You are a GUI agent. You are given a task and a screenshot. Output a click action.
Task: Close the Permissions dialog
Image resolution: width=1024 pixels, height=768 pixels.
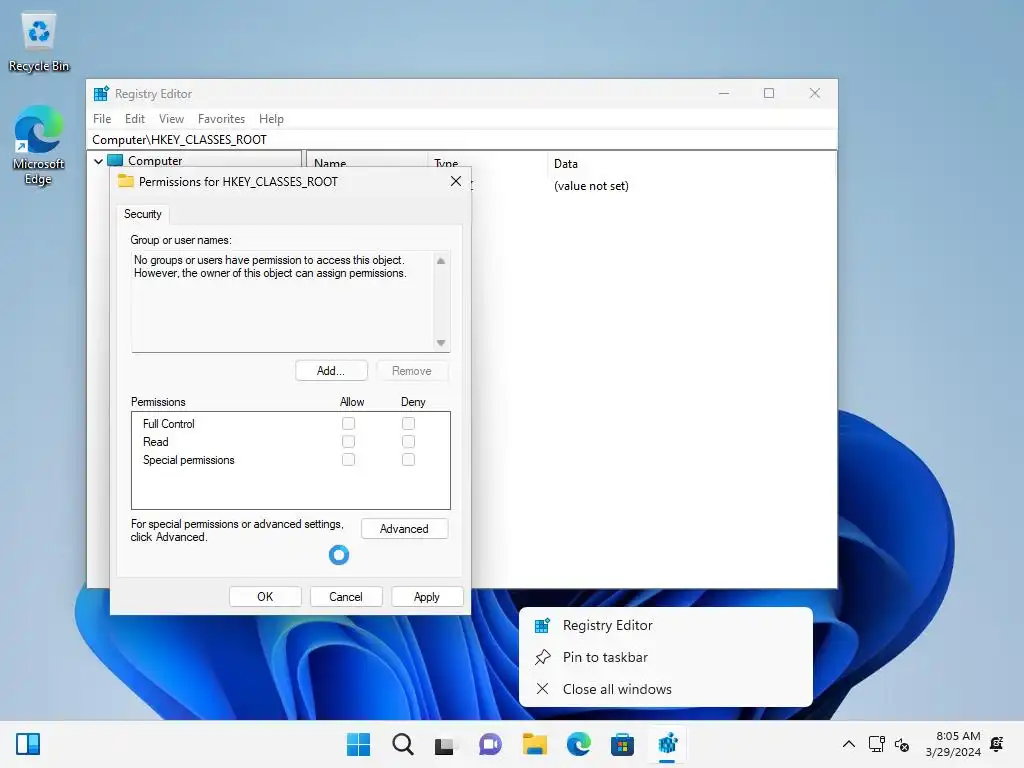tap(456, 181)
